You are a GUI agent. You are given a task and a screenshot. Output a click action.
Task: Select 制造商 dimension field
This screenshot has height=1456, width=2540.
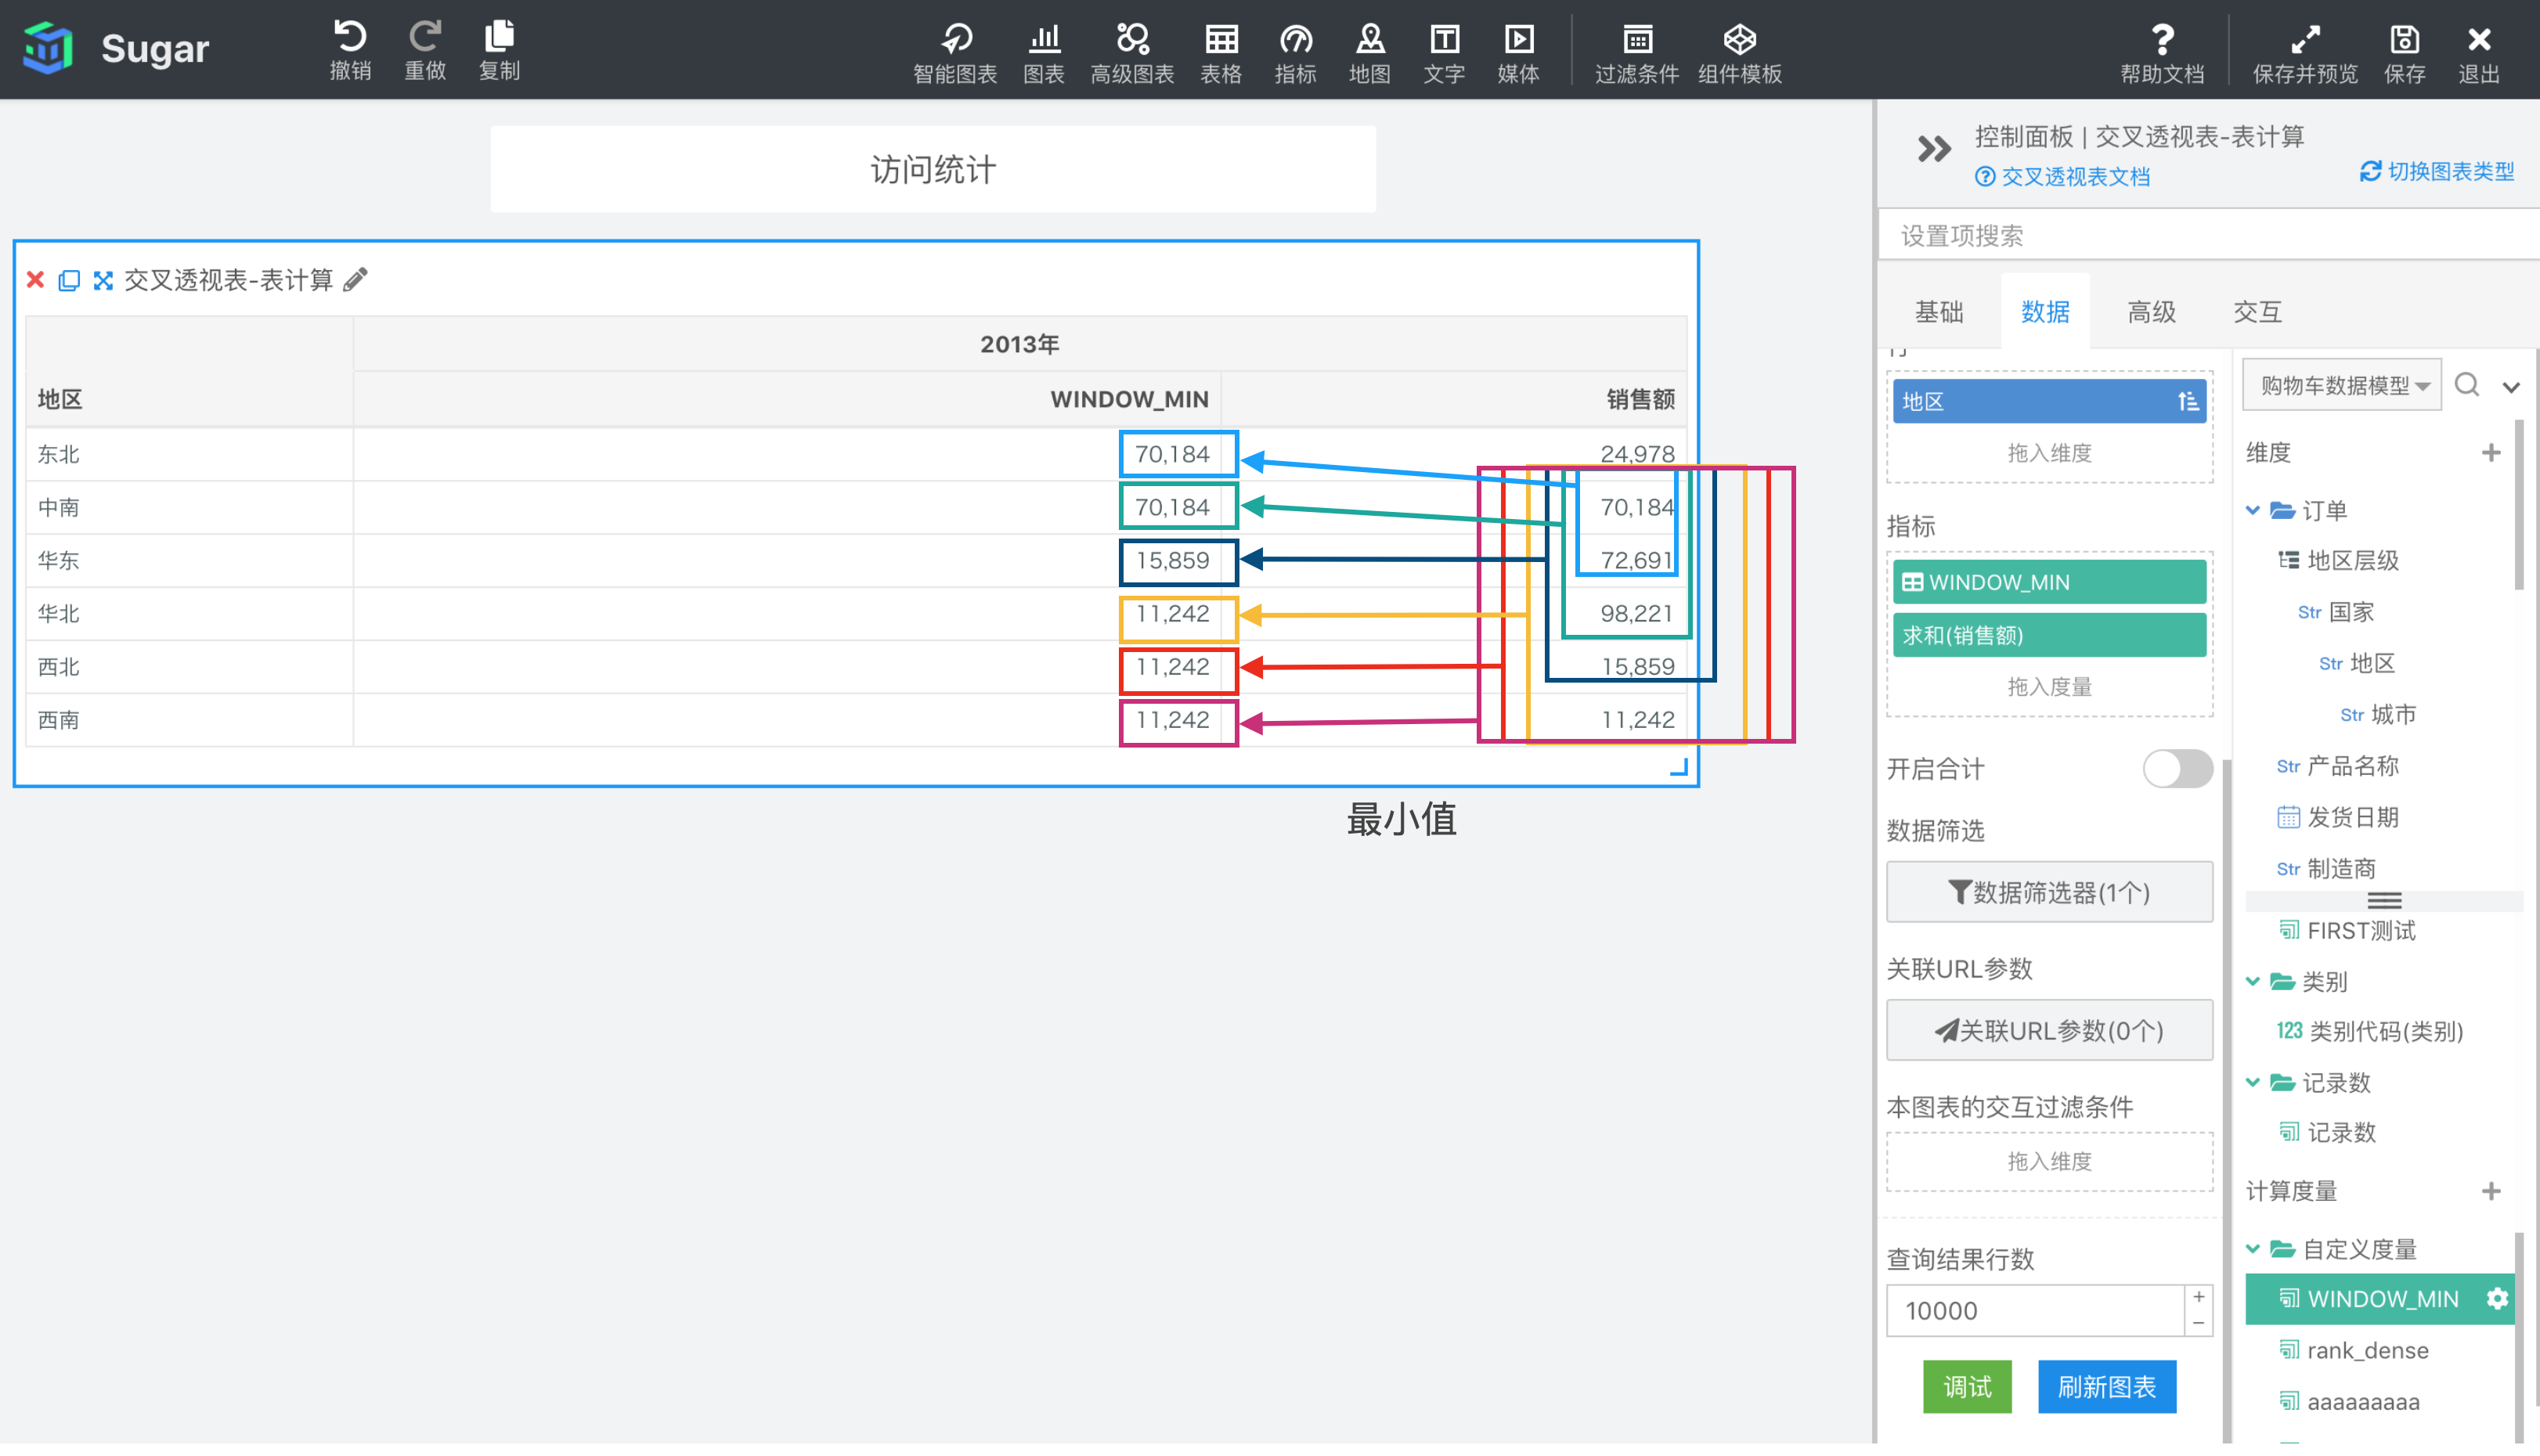click(x=2326, y=868)
